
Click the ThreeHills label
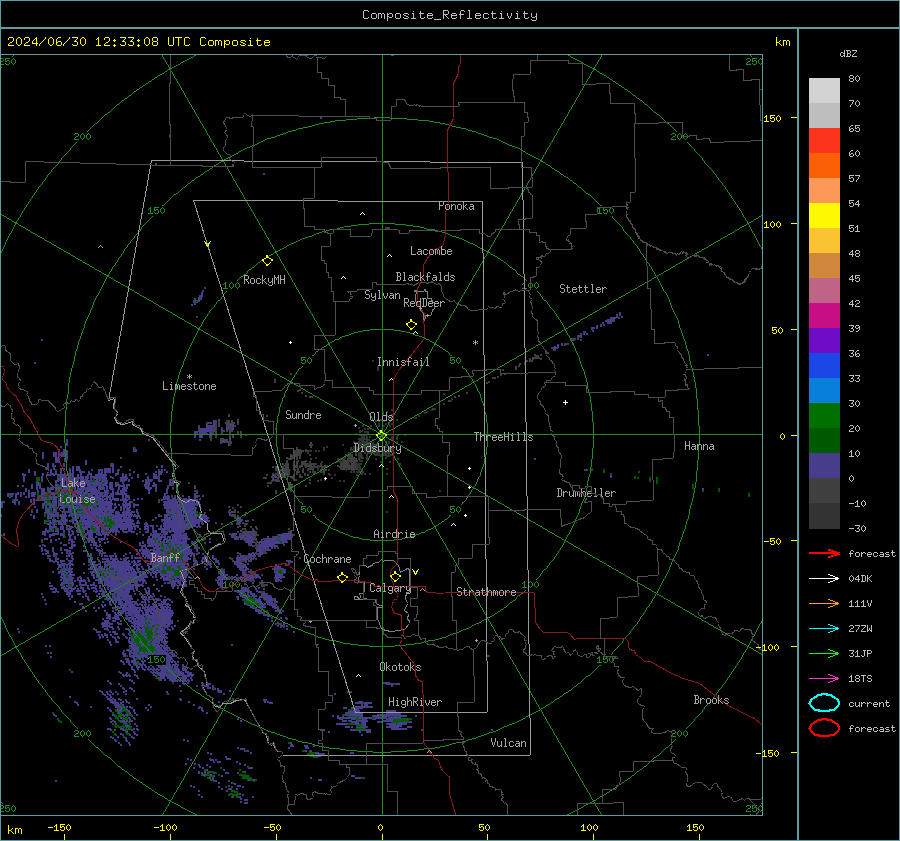point(503,437)
